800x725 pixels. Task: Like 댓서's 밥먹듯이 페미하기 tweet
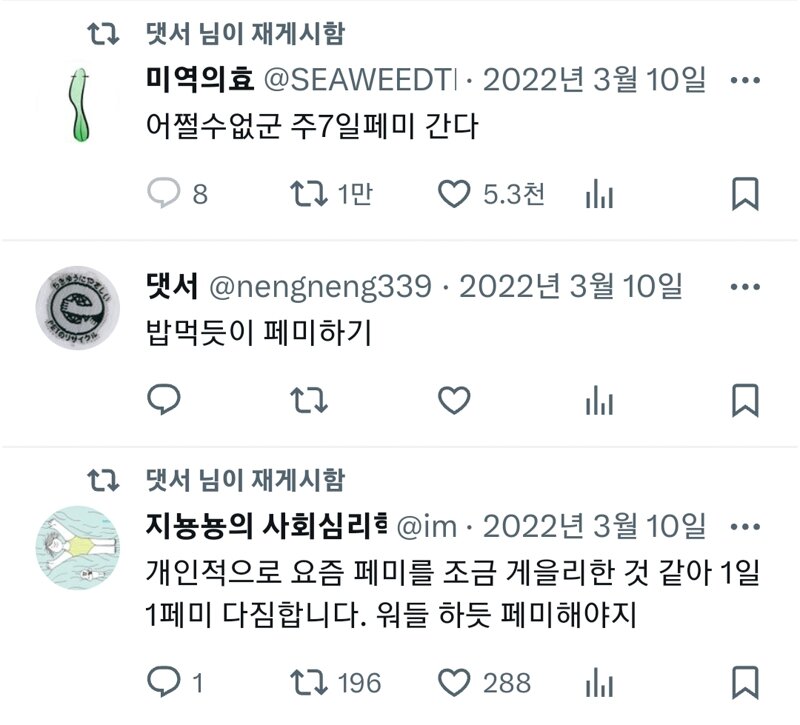coord(454,400)
